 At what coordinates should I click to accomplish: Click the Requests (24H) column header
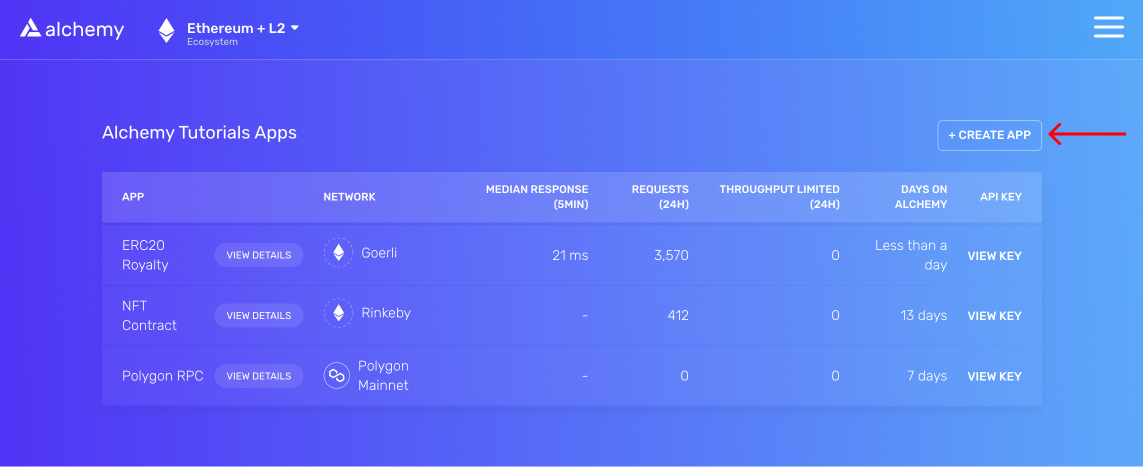660,196
